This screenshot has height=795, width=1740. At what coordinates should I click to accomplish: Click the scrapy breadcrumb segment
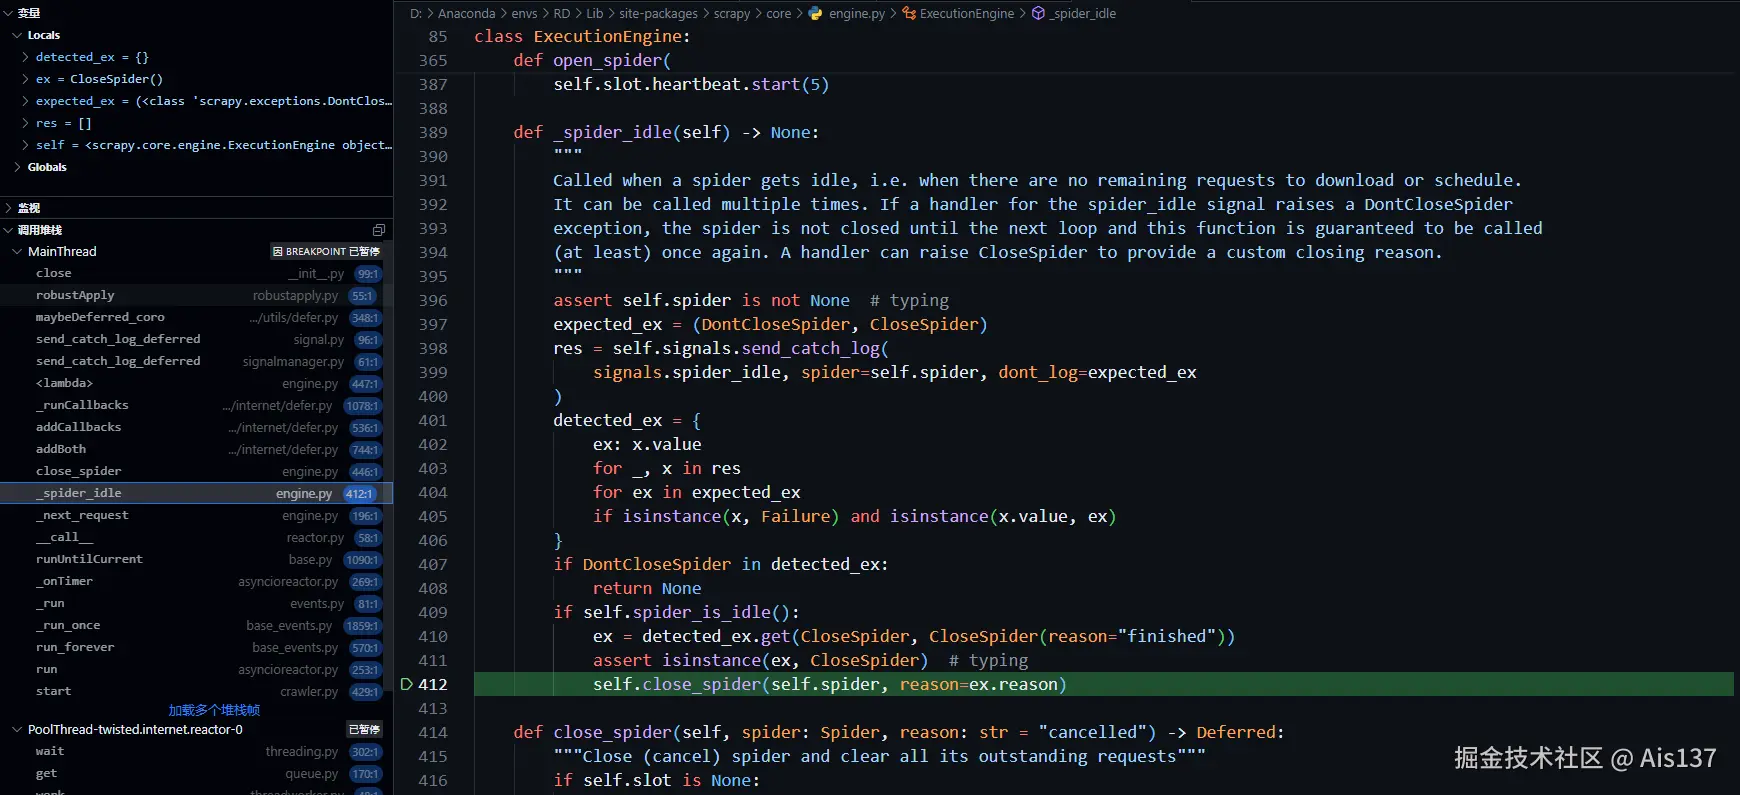732,13
